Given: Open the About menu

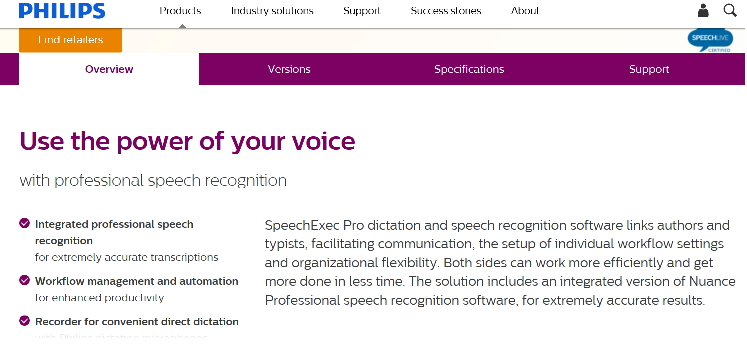Looking at the screenshot, I should (x=525, y=10).
